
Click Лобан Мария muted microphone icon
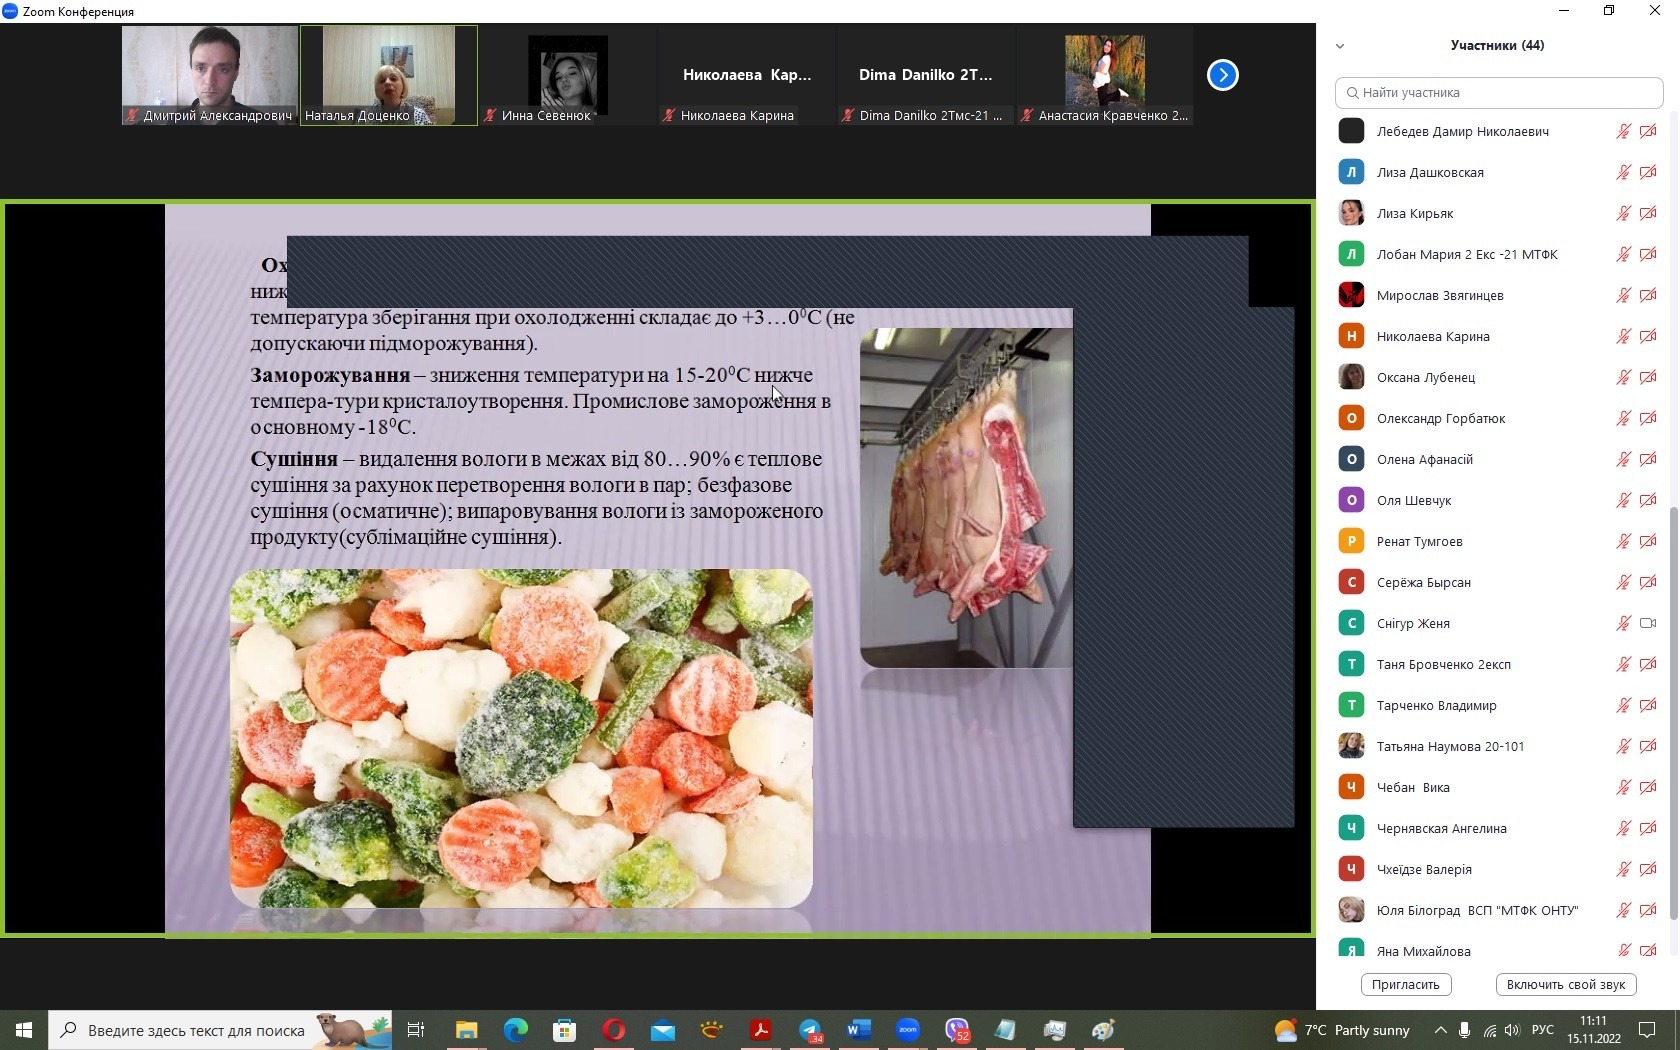pos(1623,254)
